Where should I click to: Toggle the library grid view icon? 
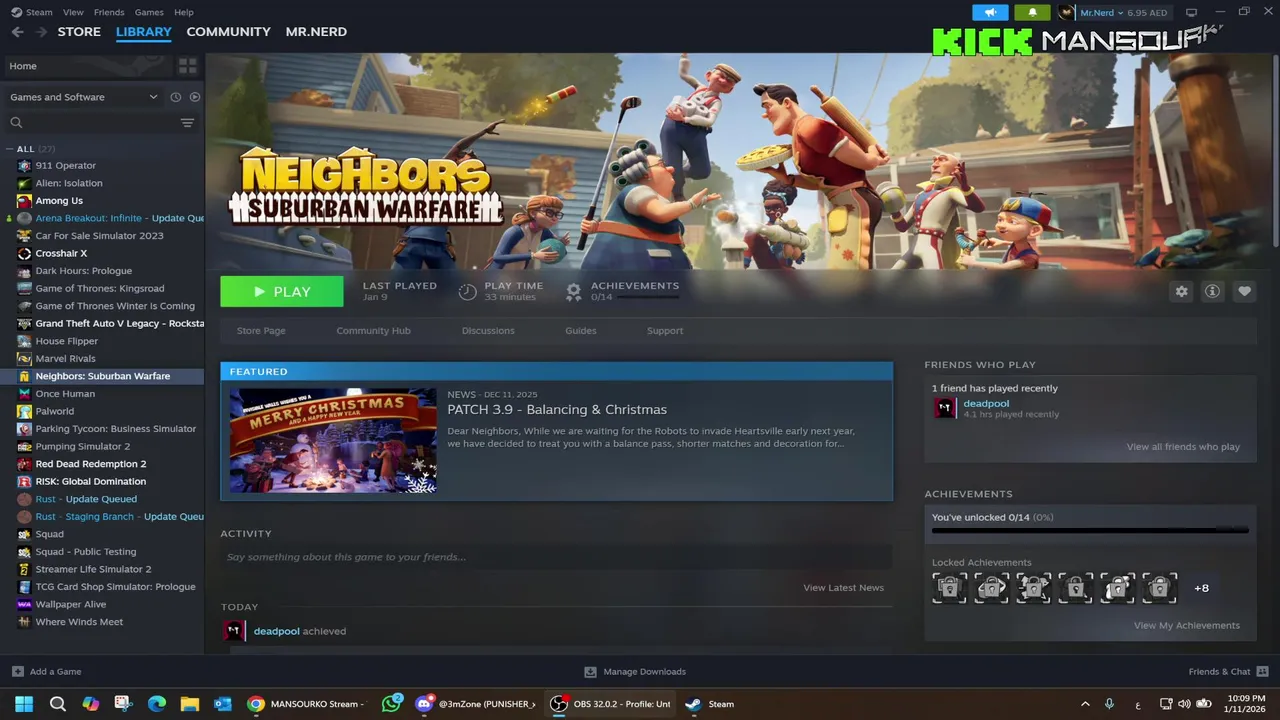click(187, 66)
